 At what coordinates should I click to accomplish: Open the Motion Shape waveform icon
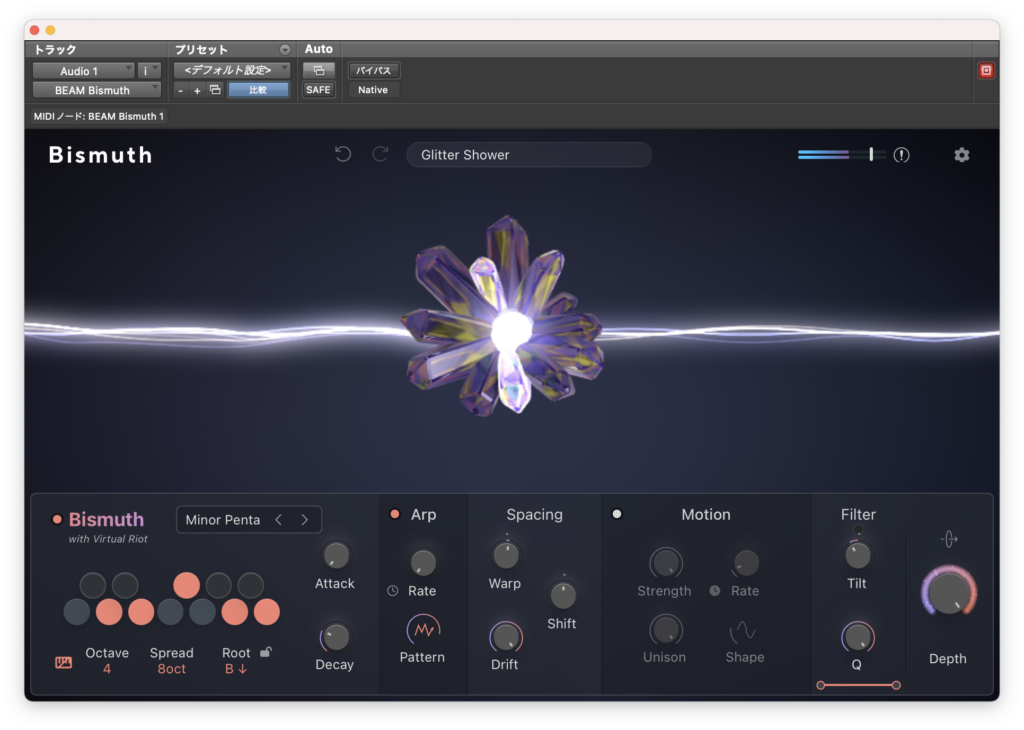tap(743, 631)
